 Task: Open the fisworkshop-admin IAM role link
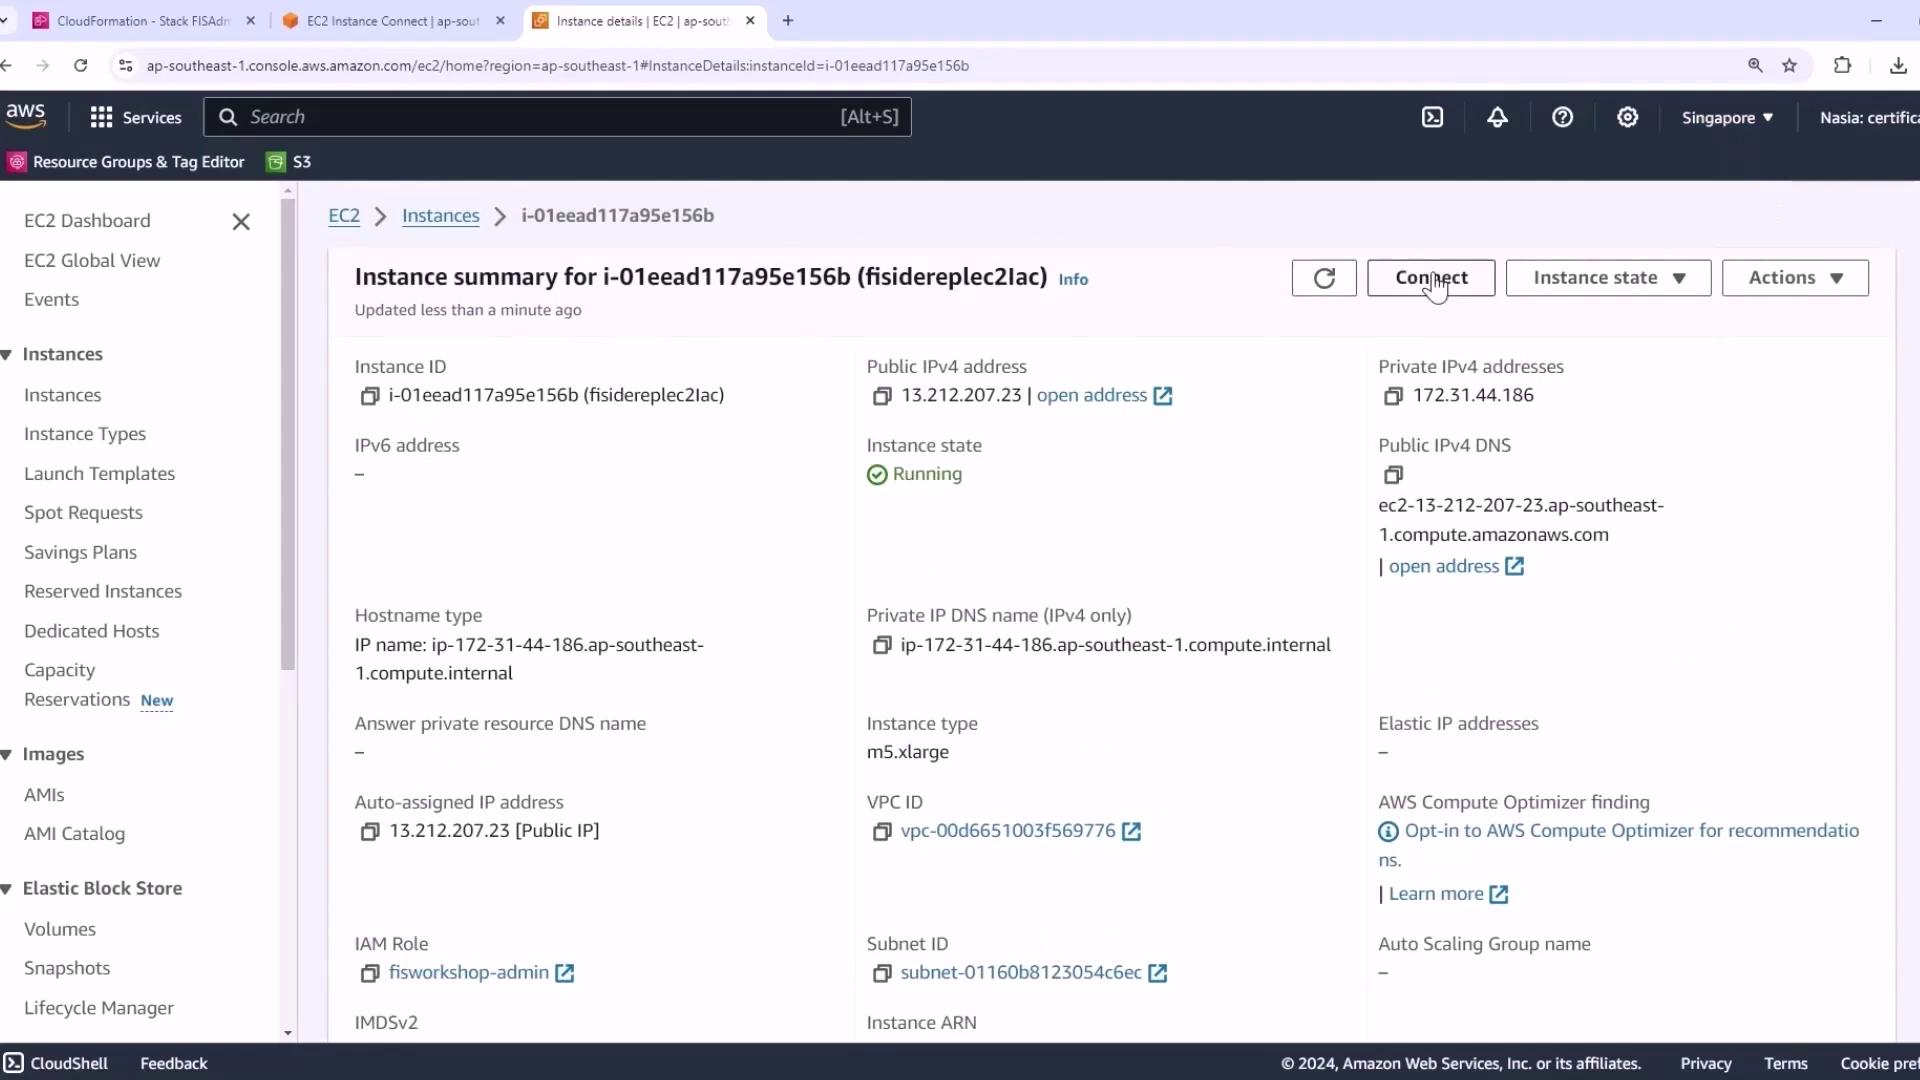coord(468,973)
